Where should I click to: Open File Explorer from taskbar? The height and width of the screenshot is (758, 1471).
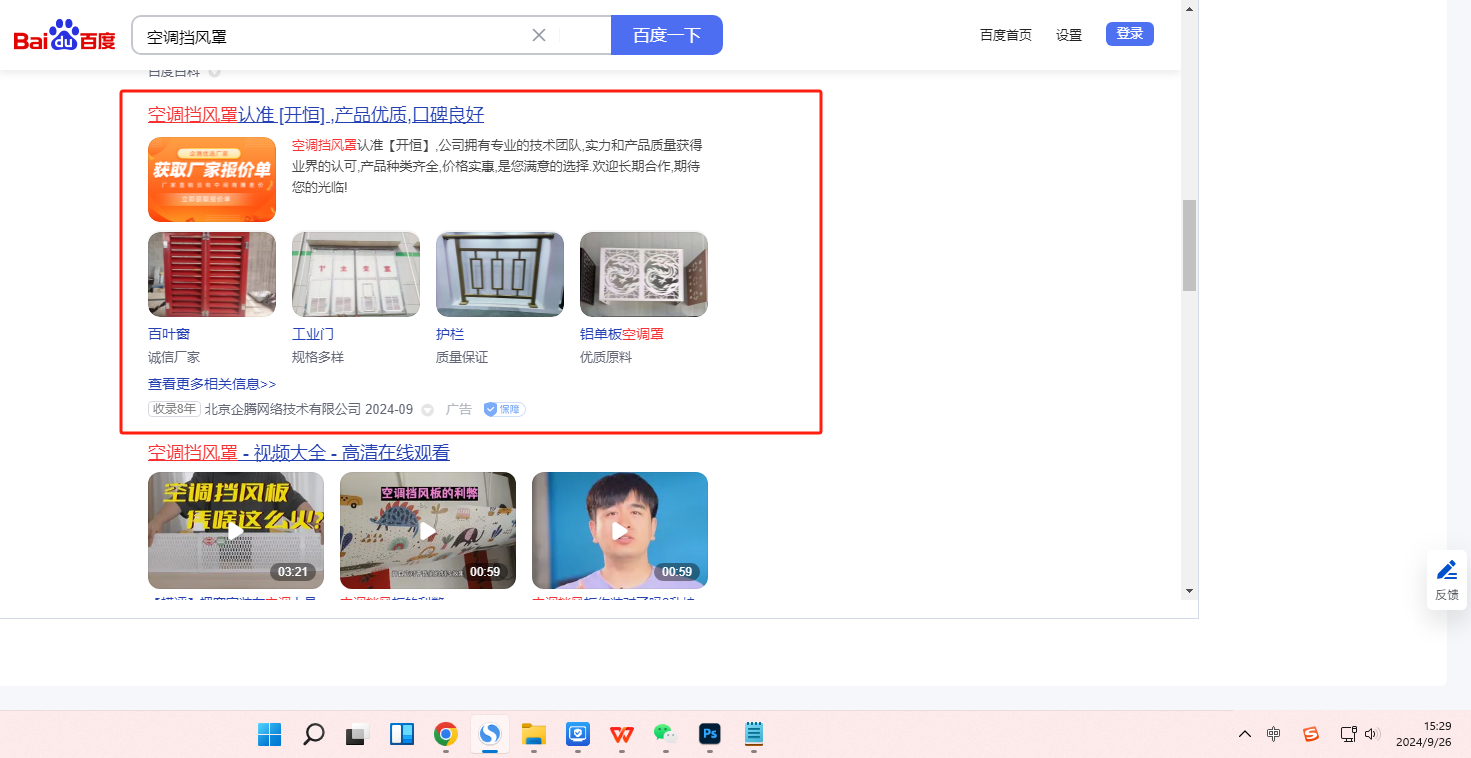point(534,735)
